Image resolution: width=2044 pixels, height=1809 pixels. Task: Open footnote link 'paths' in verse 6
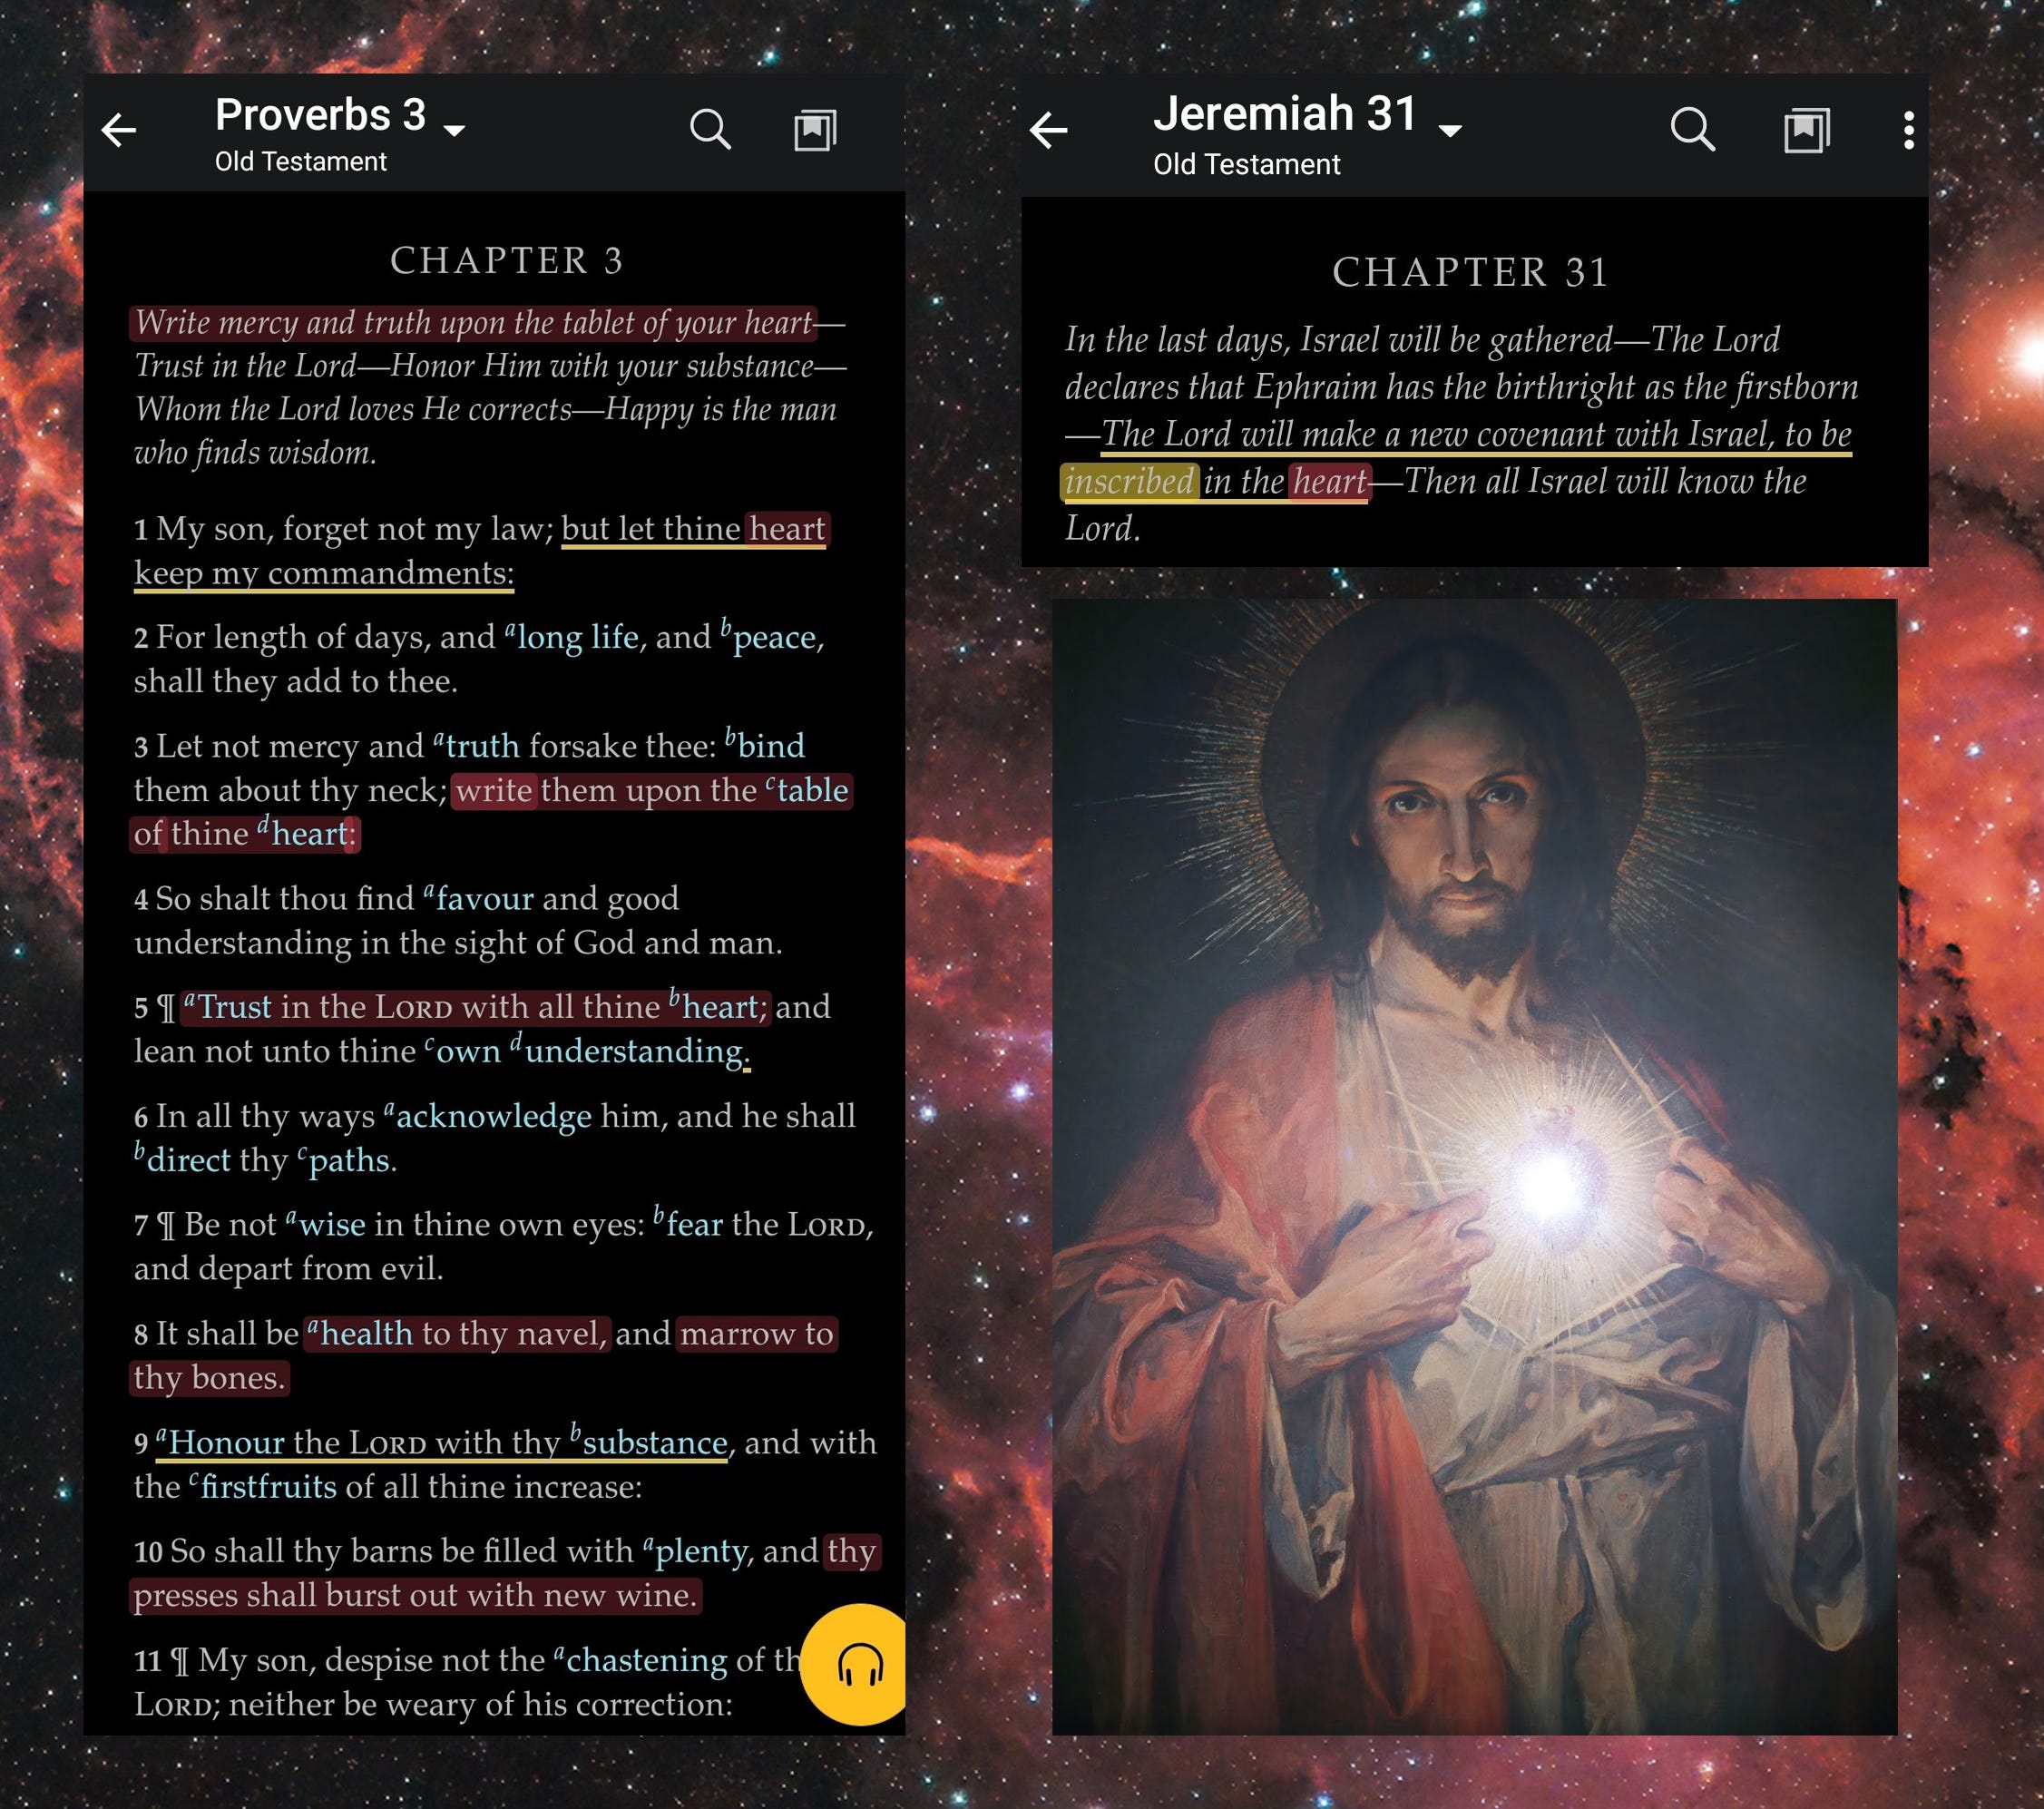click(x=342, y=1160)
